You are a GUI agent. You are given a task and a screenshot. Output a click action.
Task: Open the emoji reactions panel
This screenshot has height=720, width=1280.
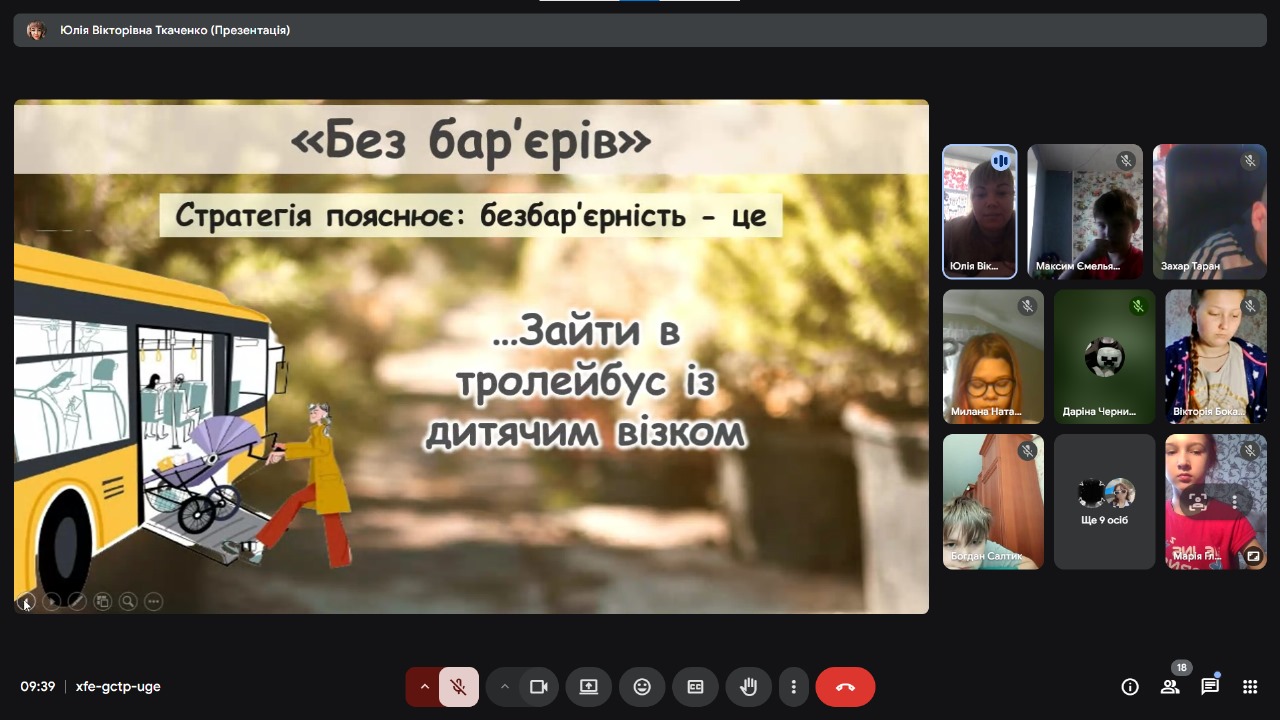click(642, 687)
